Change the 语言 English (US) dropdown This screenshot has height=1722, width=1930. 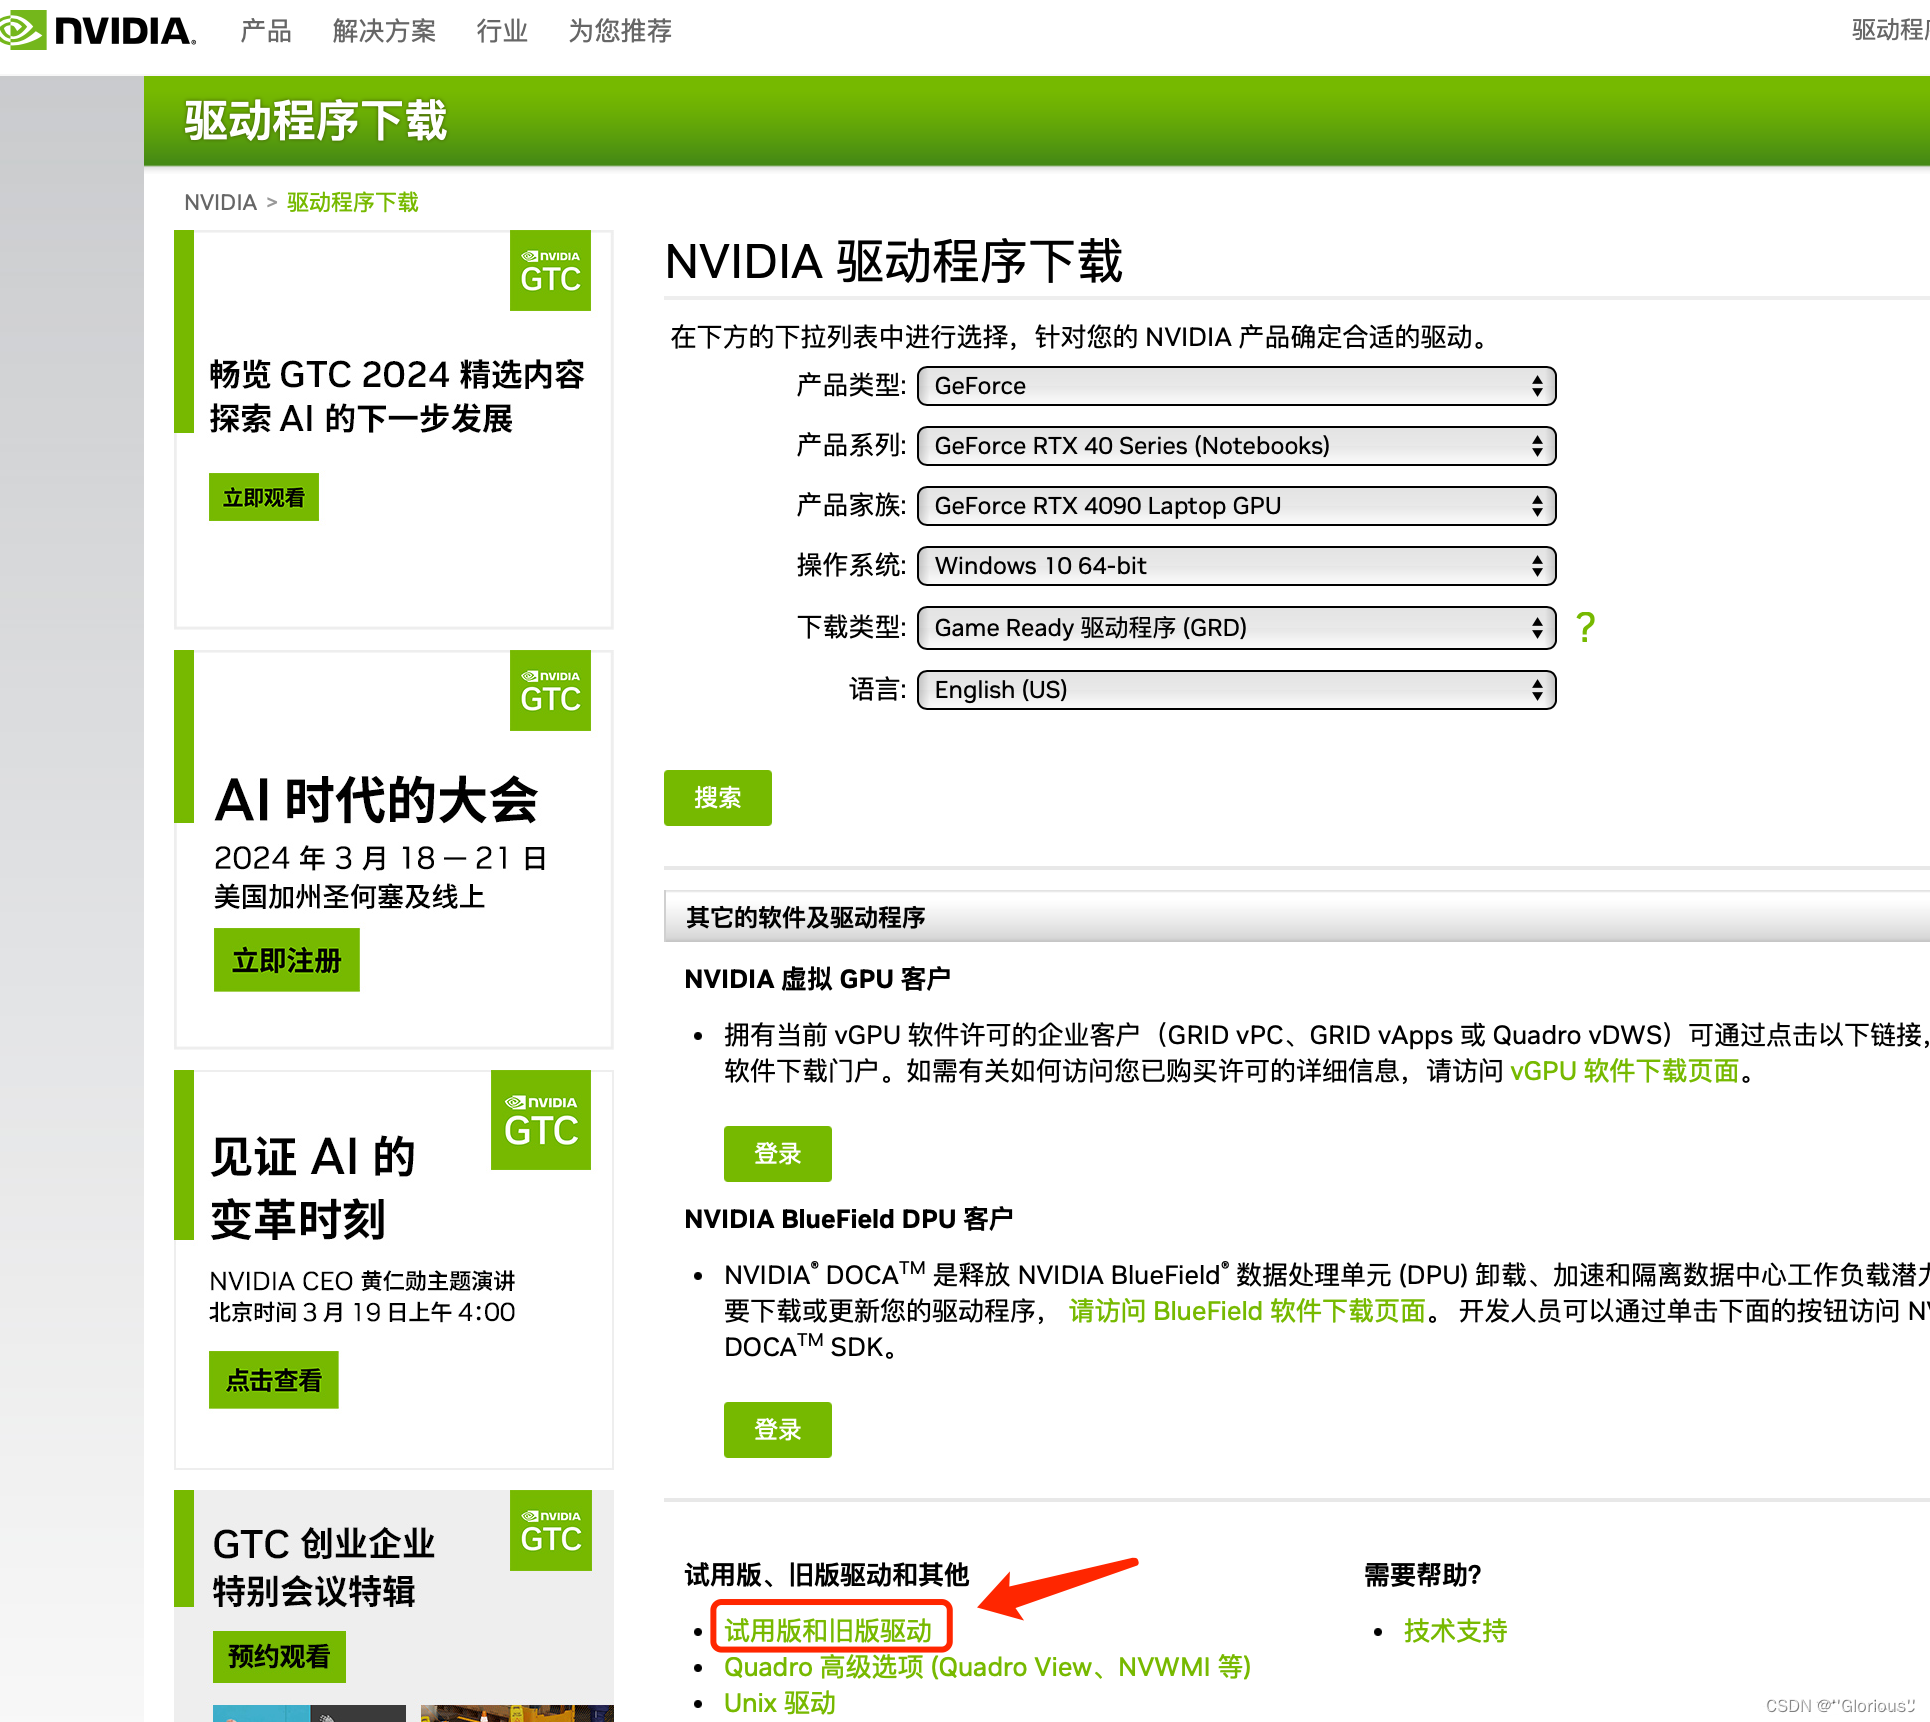pyautogui.click(x=1236, y=690)
